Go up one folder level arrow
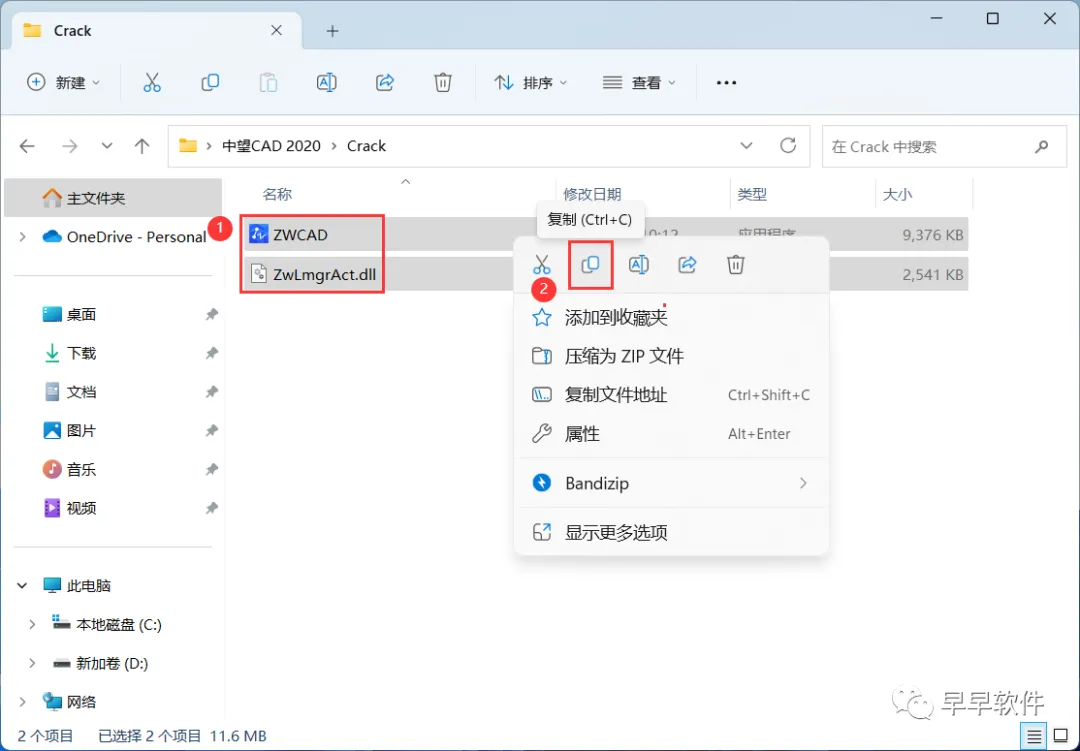Screen dimensions: 1080x751 click(142, 146)
